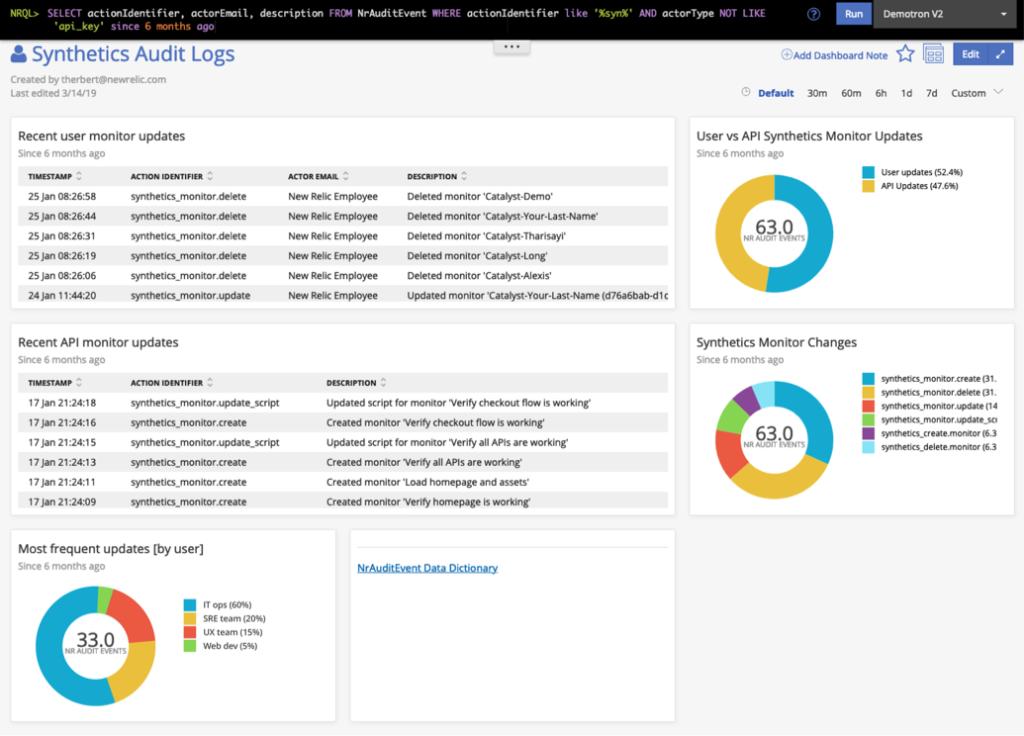Open the dashboard grid layout icon
1024x736 pixels.
point(933,53)
